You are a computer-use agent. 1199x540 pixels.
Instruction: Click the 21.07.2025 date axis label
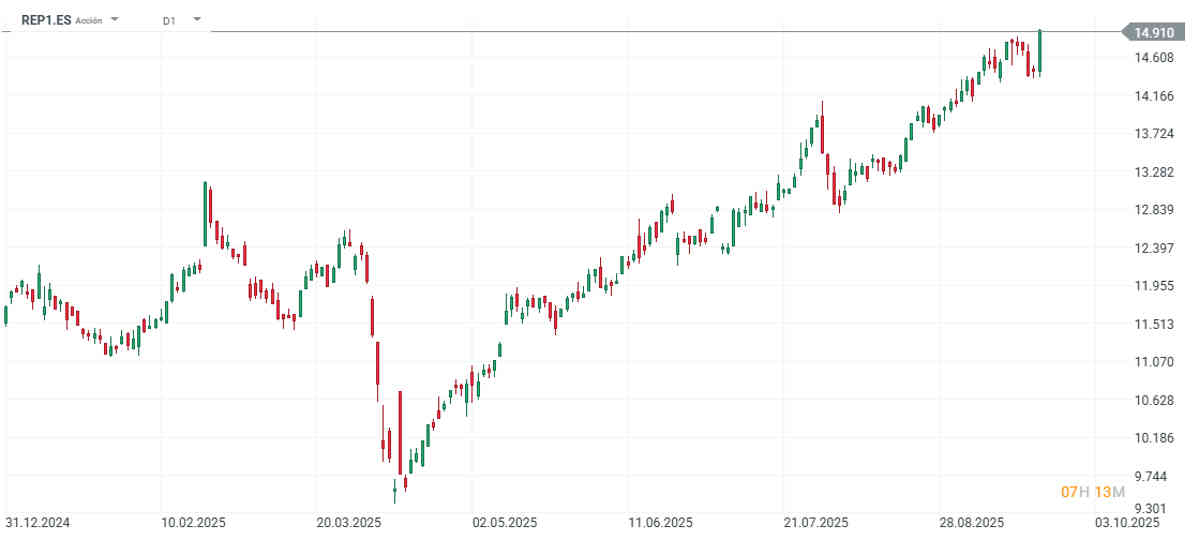816,523
